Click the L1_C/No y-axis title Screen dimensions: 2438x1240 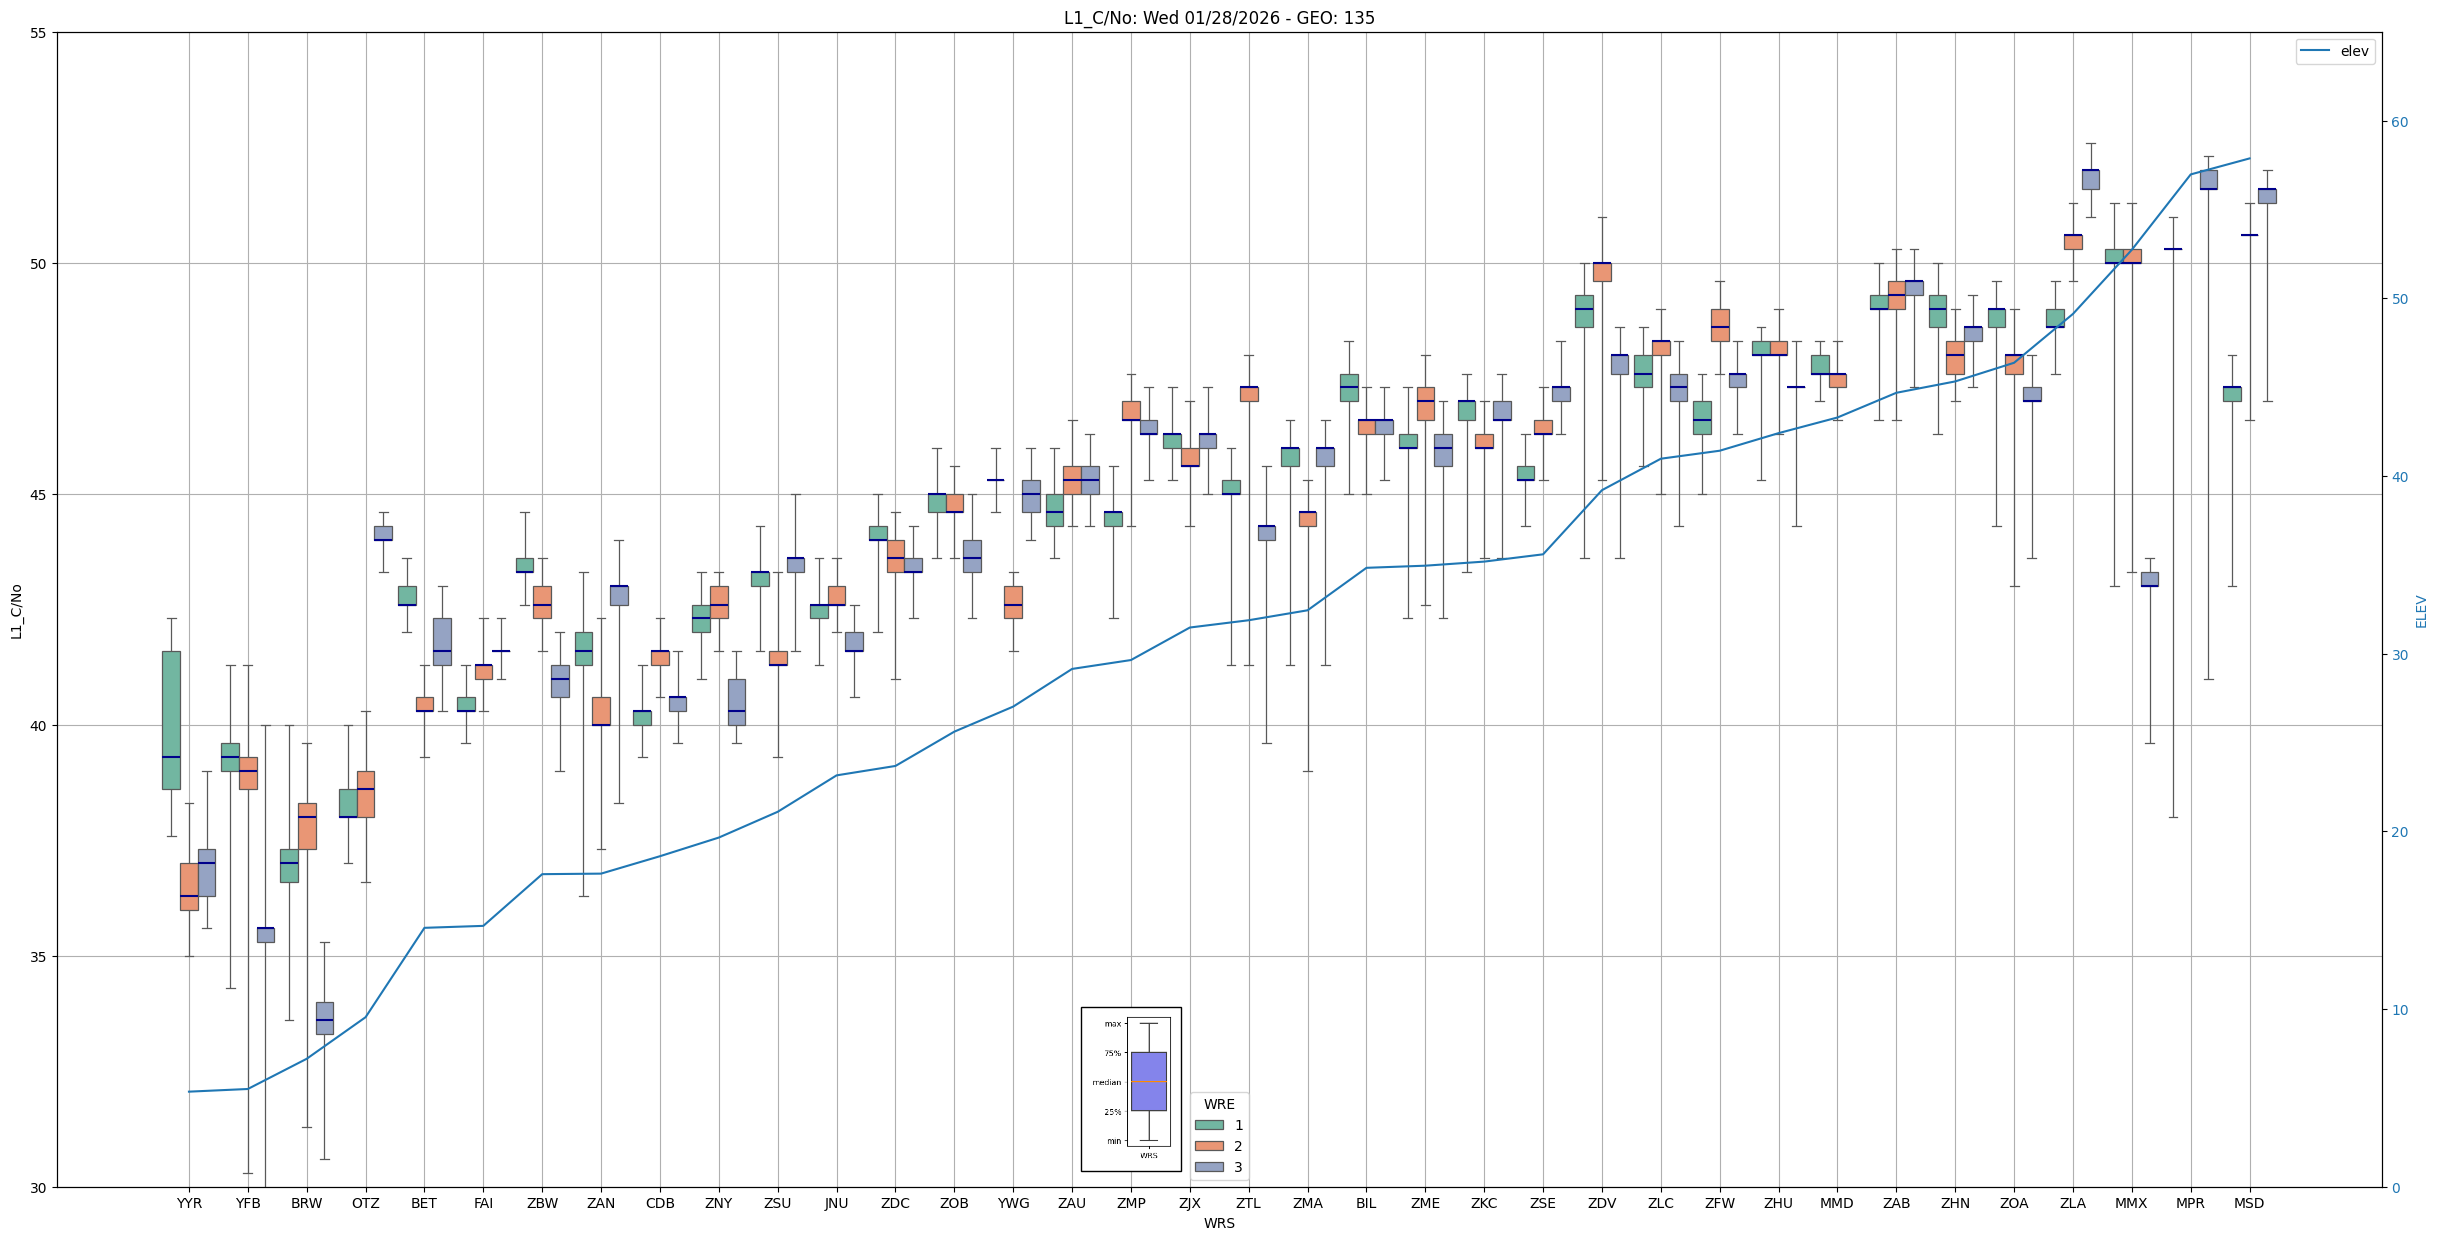(16, 611)
